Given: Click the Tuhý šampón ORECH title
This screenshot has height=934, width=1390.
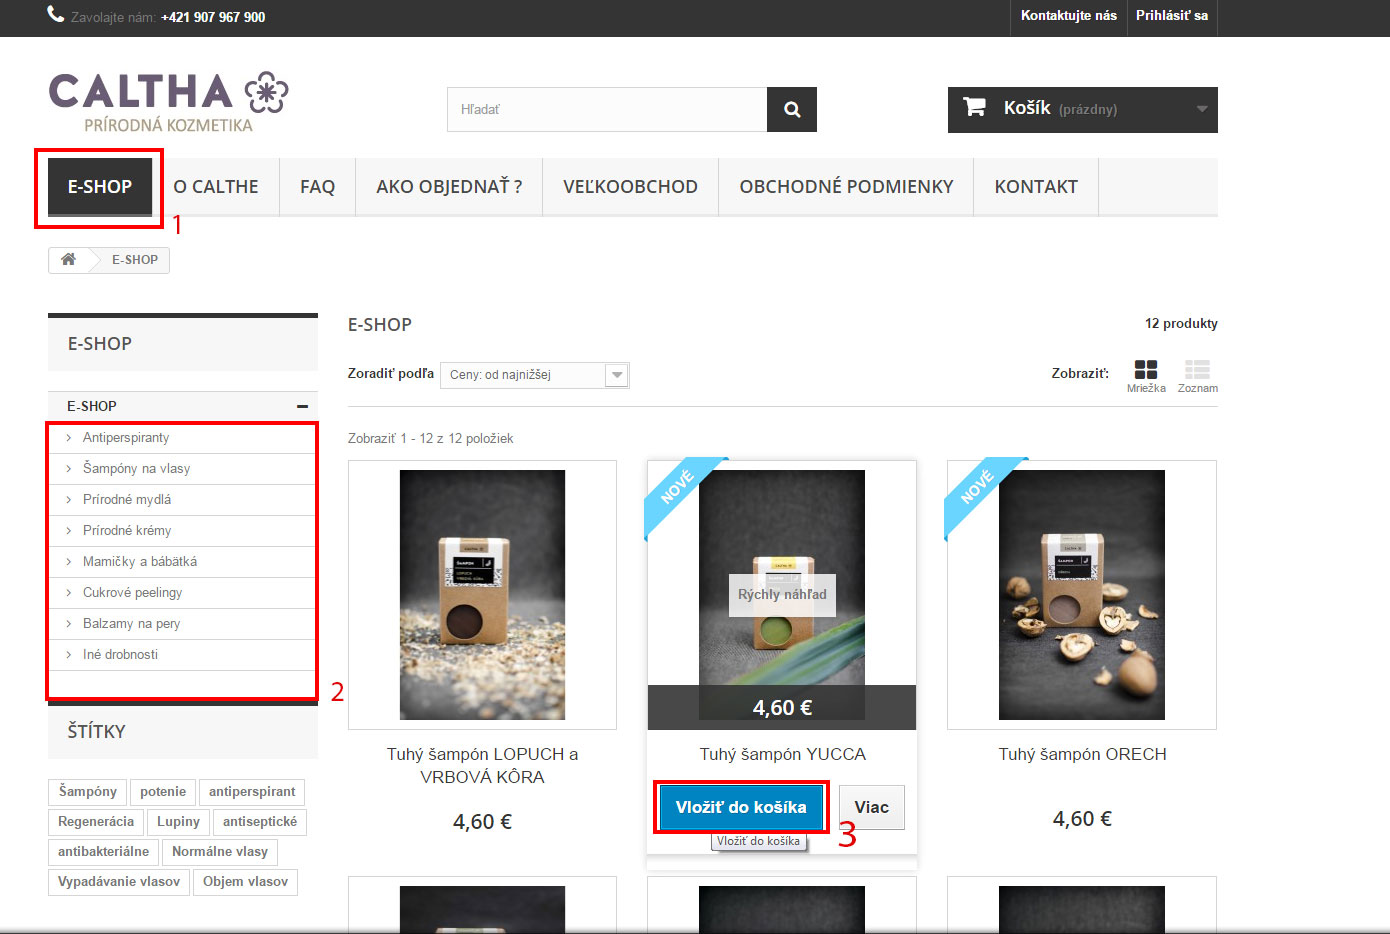Looking at the screenshot, I should [1082, 755].
